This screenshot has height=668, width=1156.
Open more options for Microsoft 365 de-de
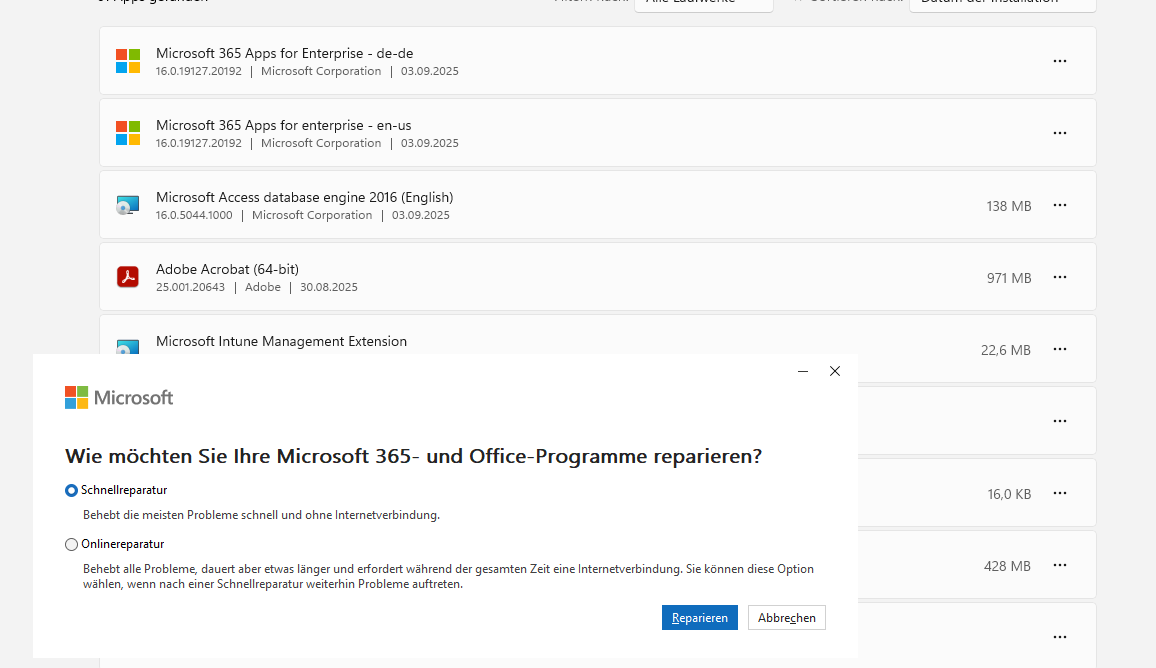point(1059,61)
